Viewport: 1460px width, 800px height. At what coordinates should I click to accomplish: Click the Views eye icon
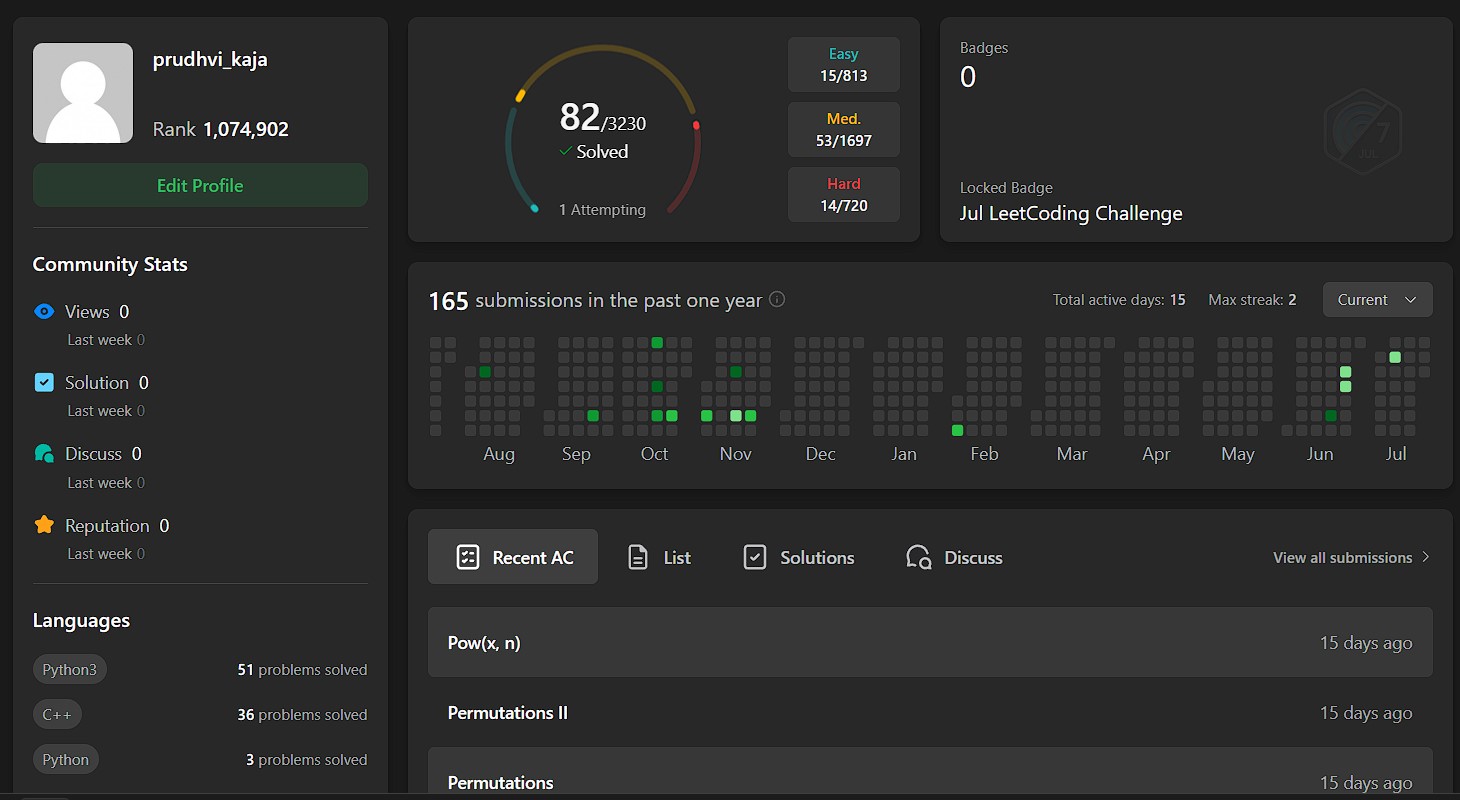[44, 311]
